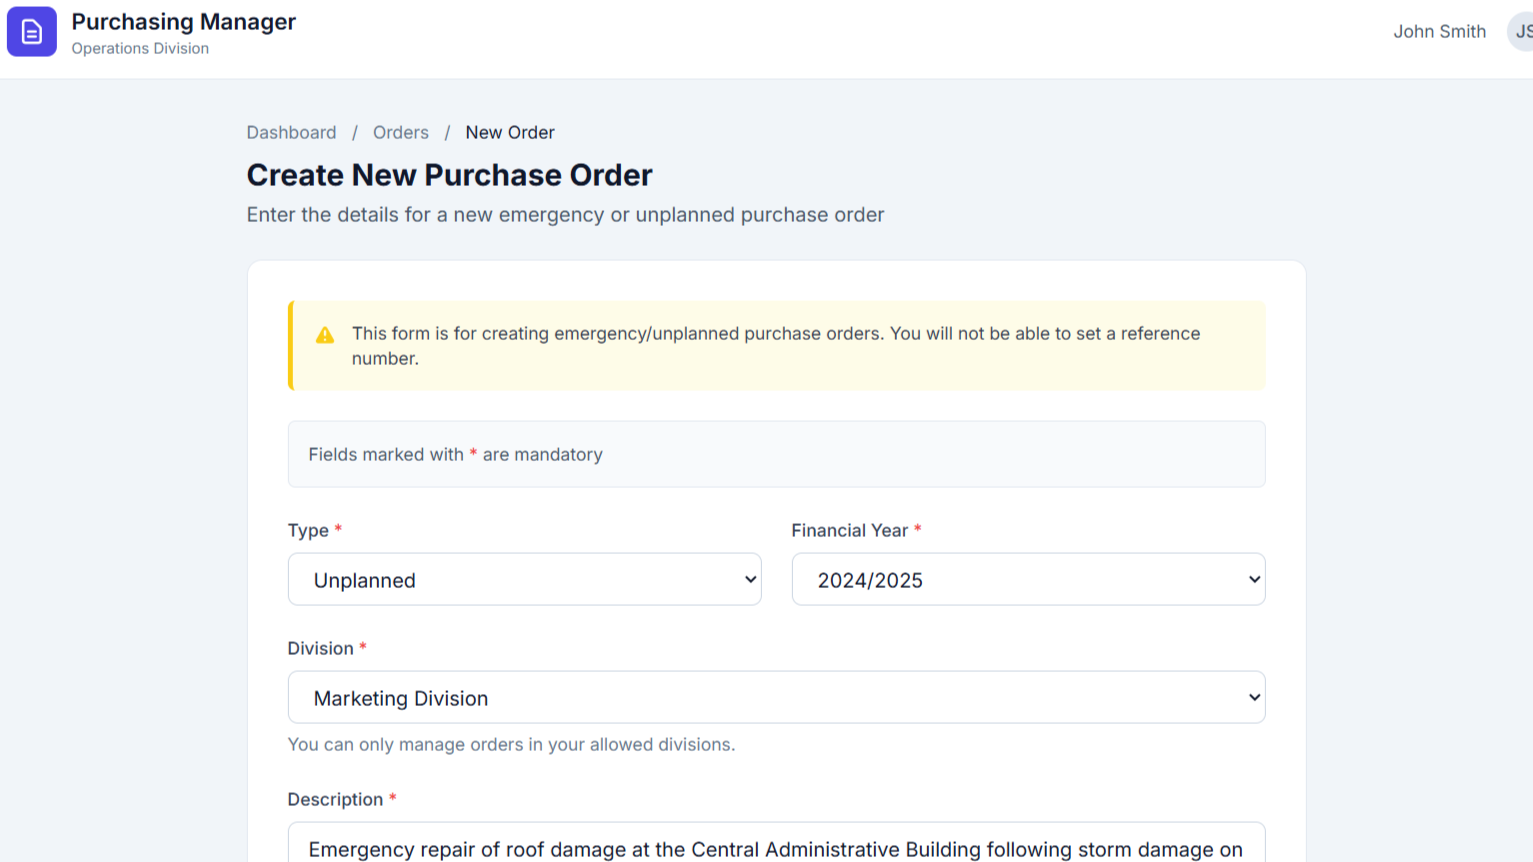Open the JS user avatar

[1521, 32]
